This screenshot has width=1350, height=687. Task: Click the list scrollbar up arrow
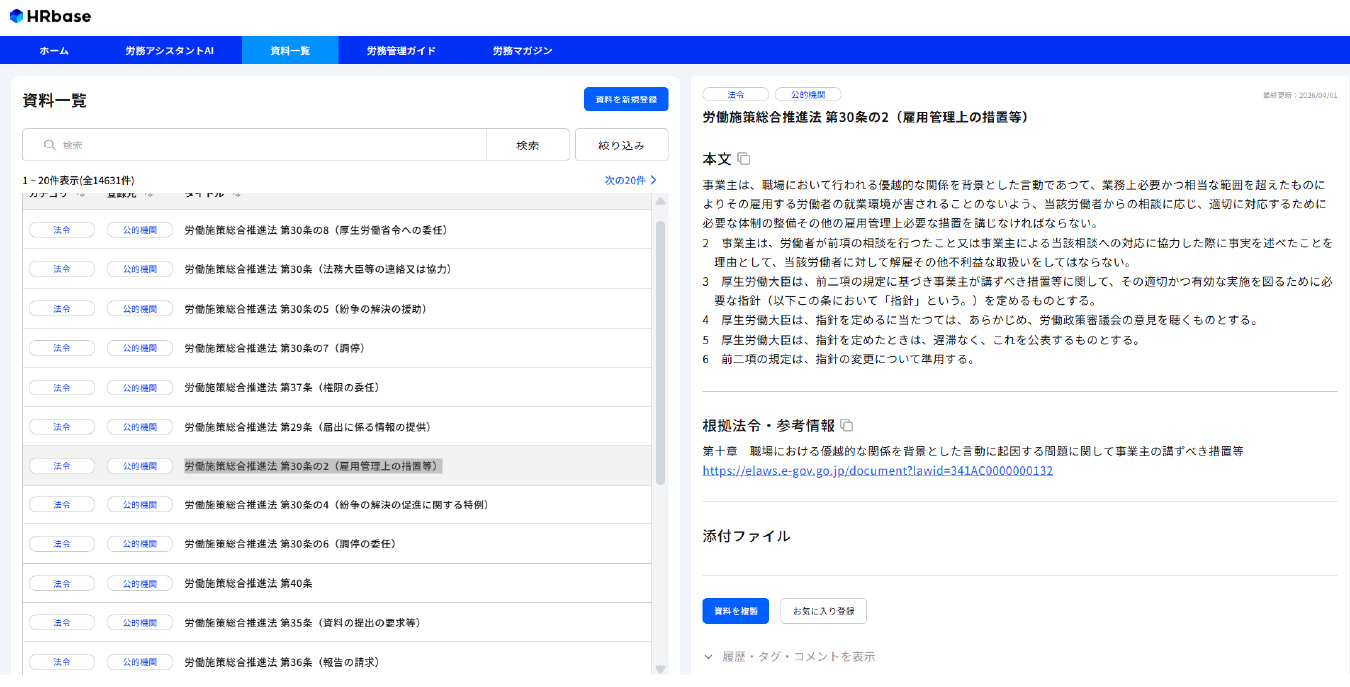click(660, 202)
